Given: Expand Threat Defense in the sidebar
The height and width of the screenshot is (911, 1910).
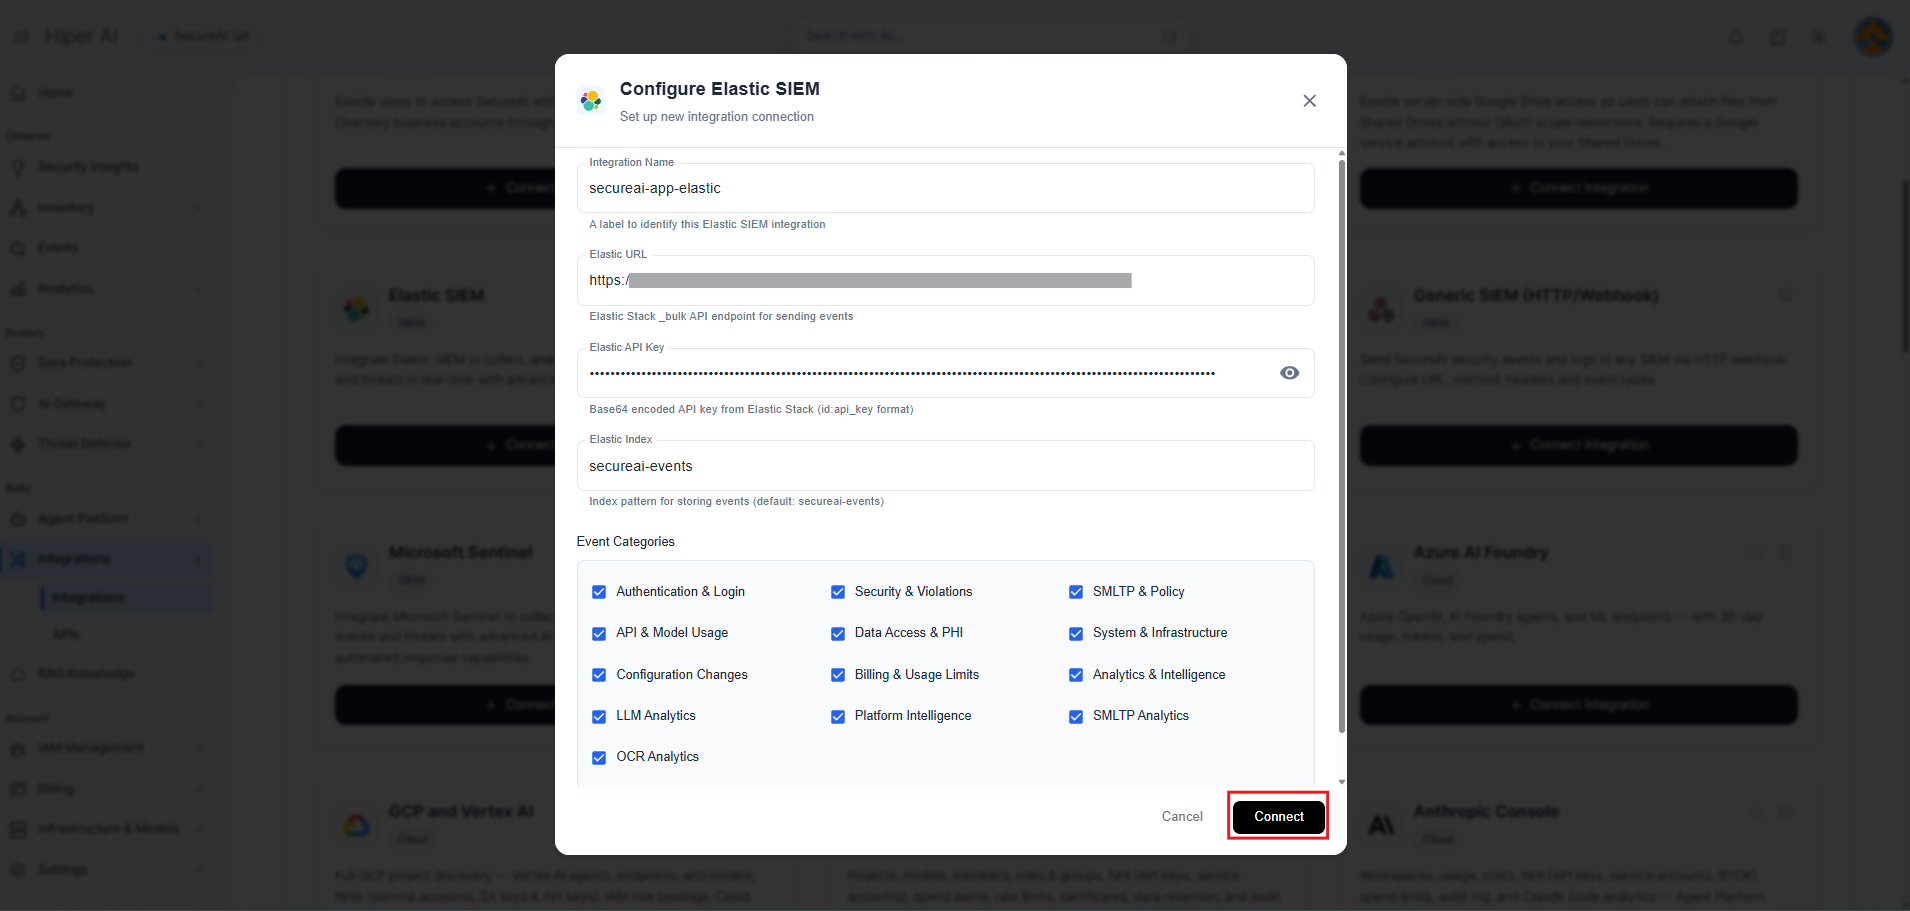Looking at the screenshot, I should tap(107, 444).
